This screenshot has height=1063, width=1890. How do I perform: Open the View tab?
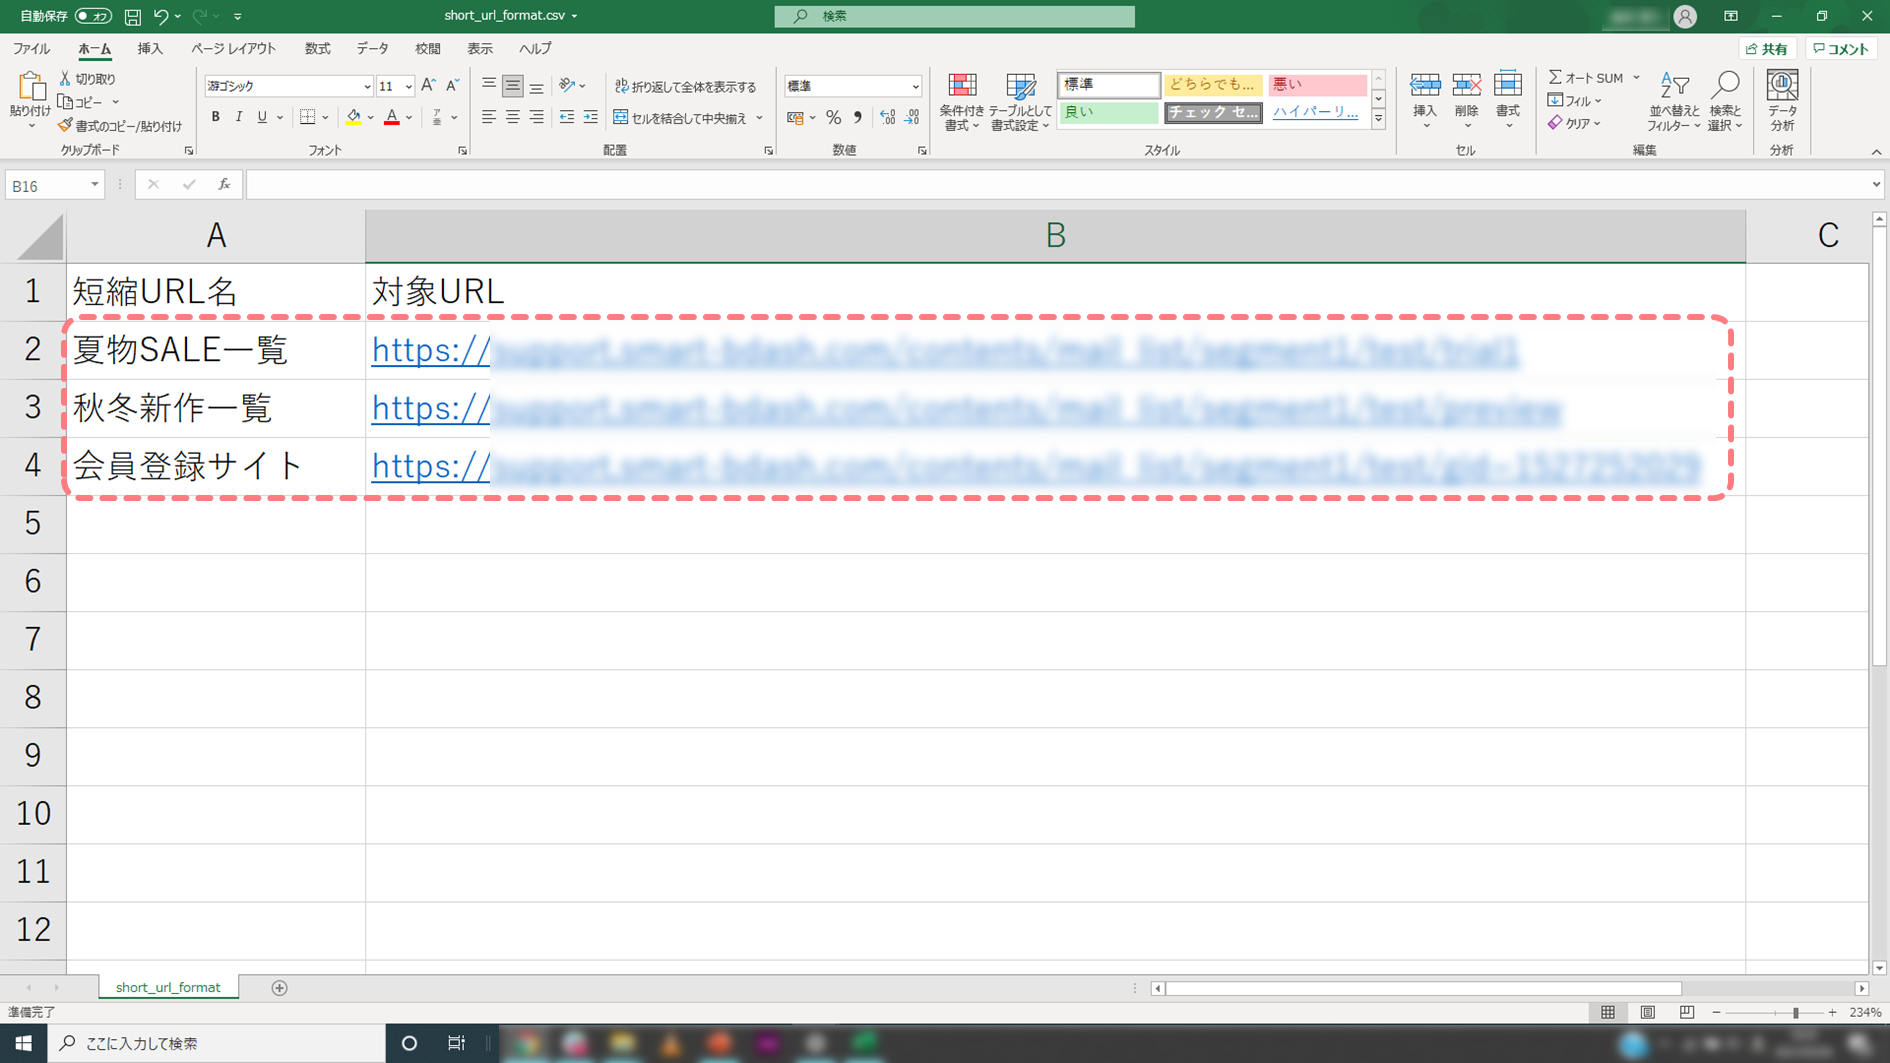coord(480,49)
